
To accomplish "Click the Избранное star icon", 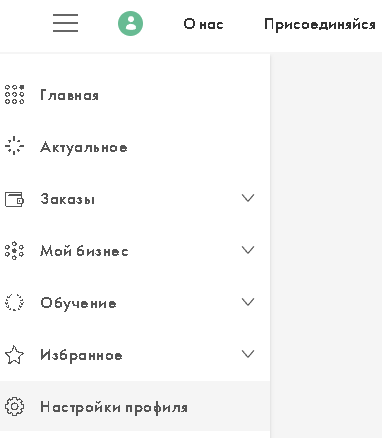I will pyautogui.click(x=14, y=355).
